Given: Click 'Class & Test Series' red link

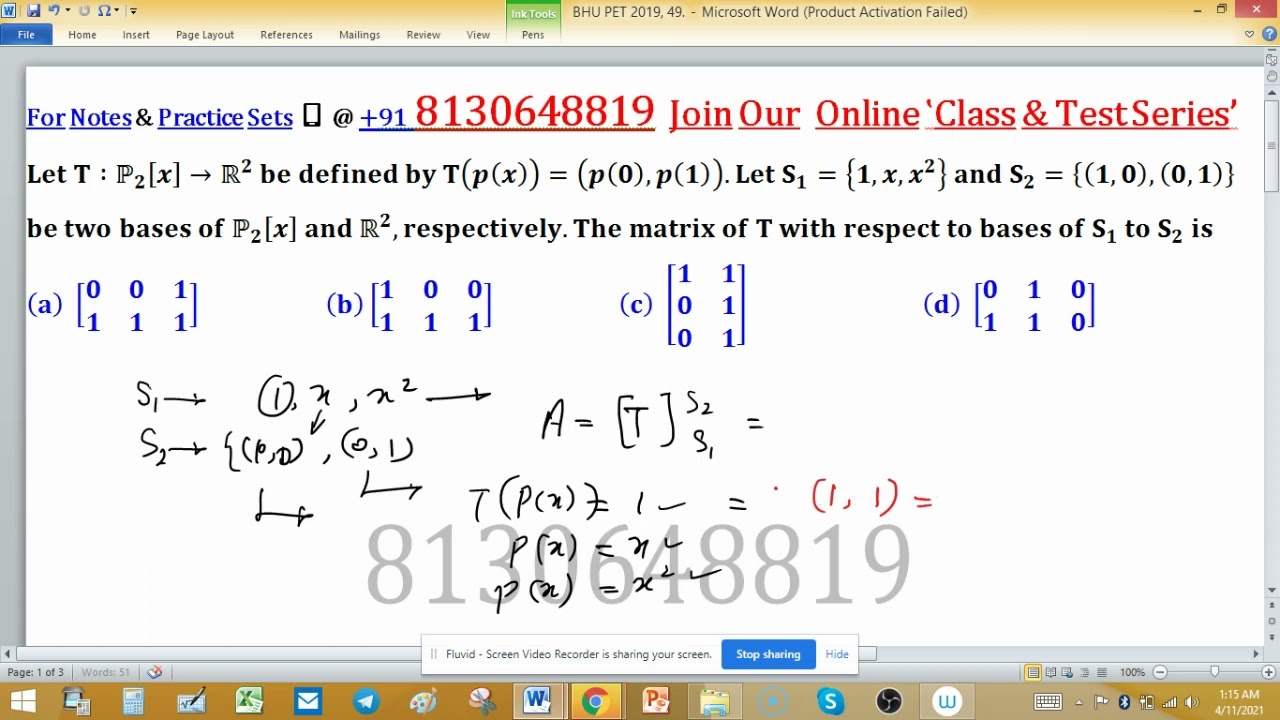Looking at the screenshot, I should 1083,113.
